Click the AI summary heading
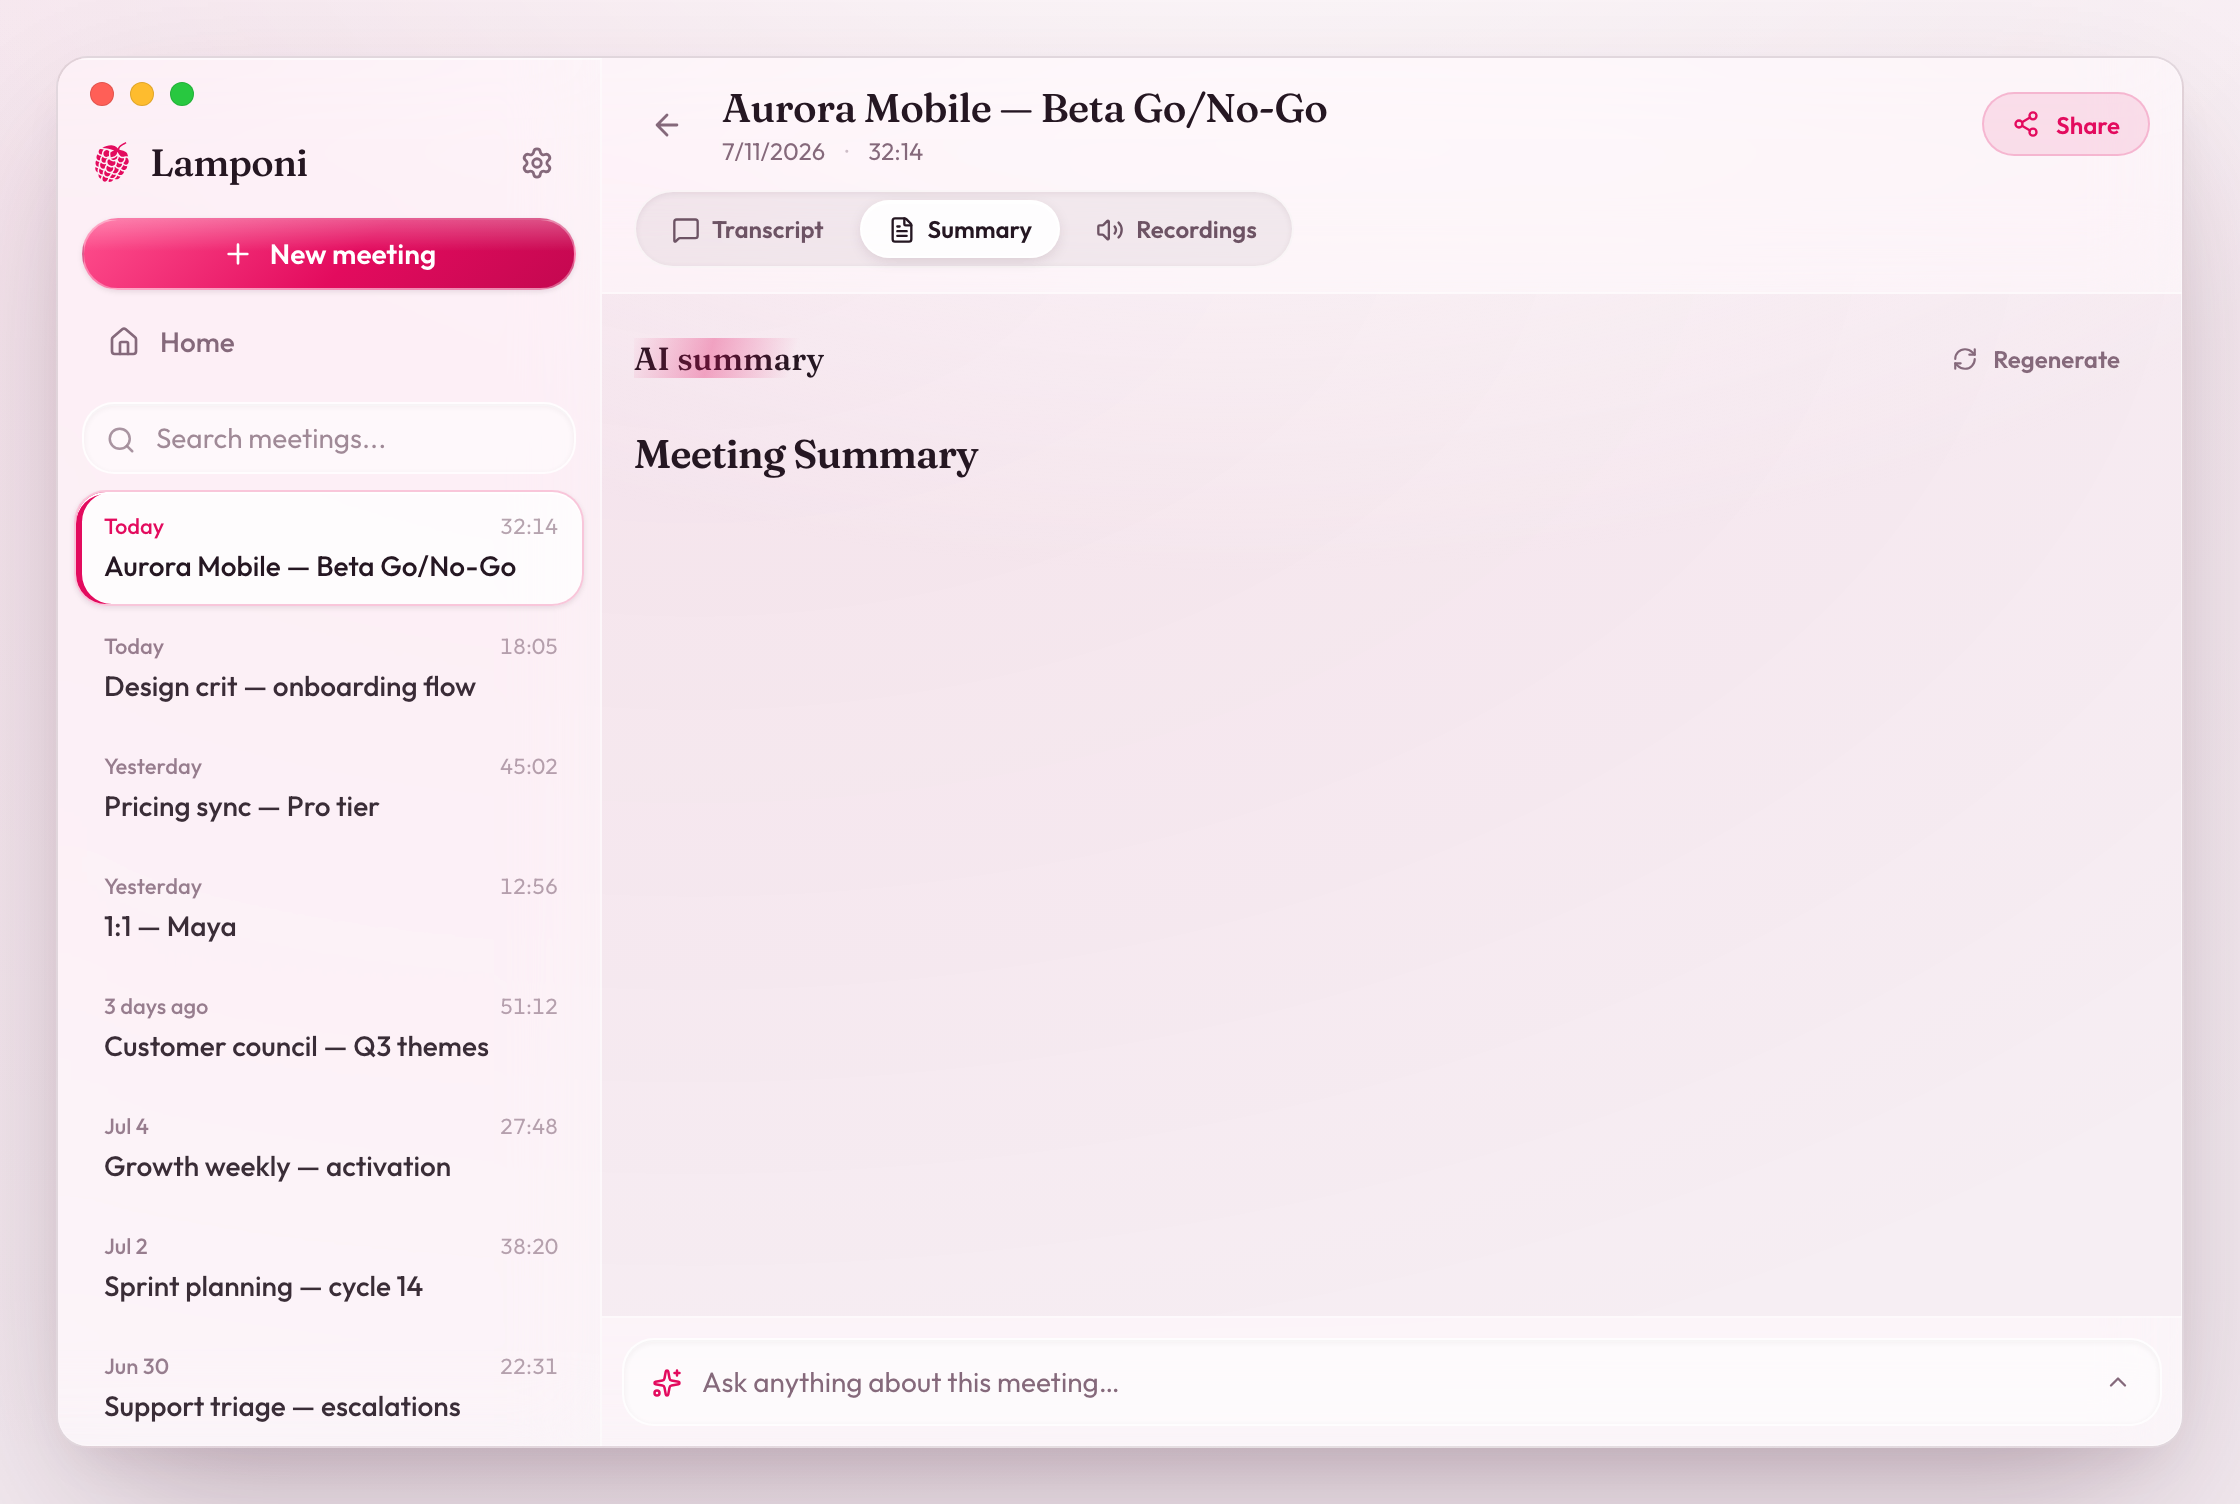Screen dimensions: 2240x1504 729,359
